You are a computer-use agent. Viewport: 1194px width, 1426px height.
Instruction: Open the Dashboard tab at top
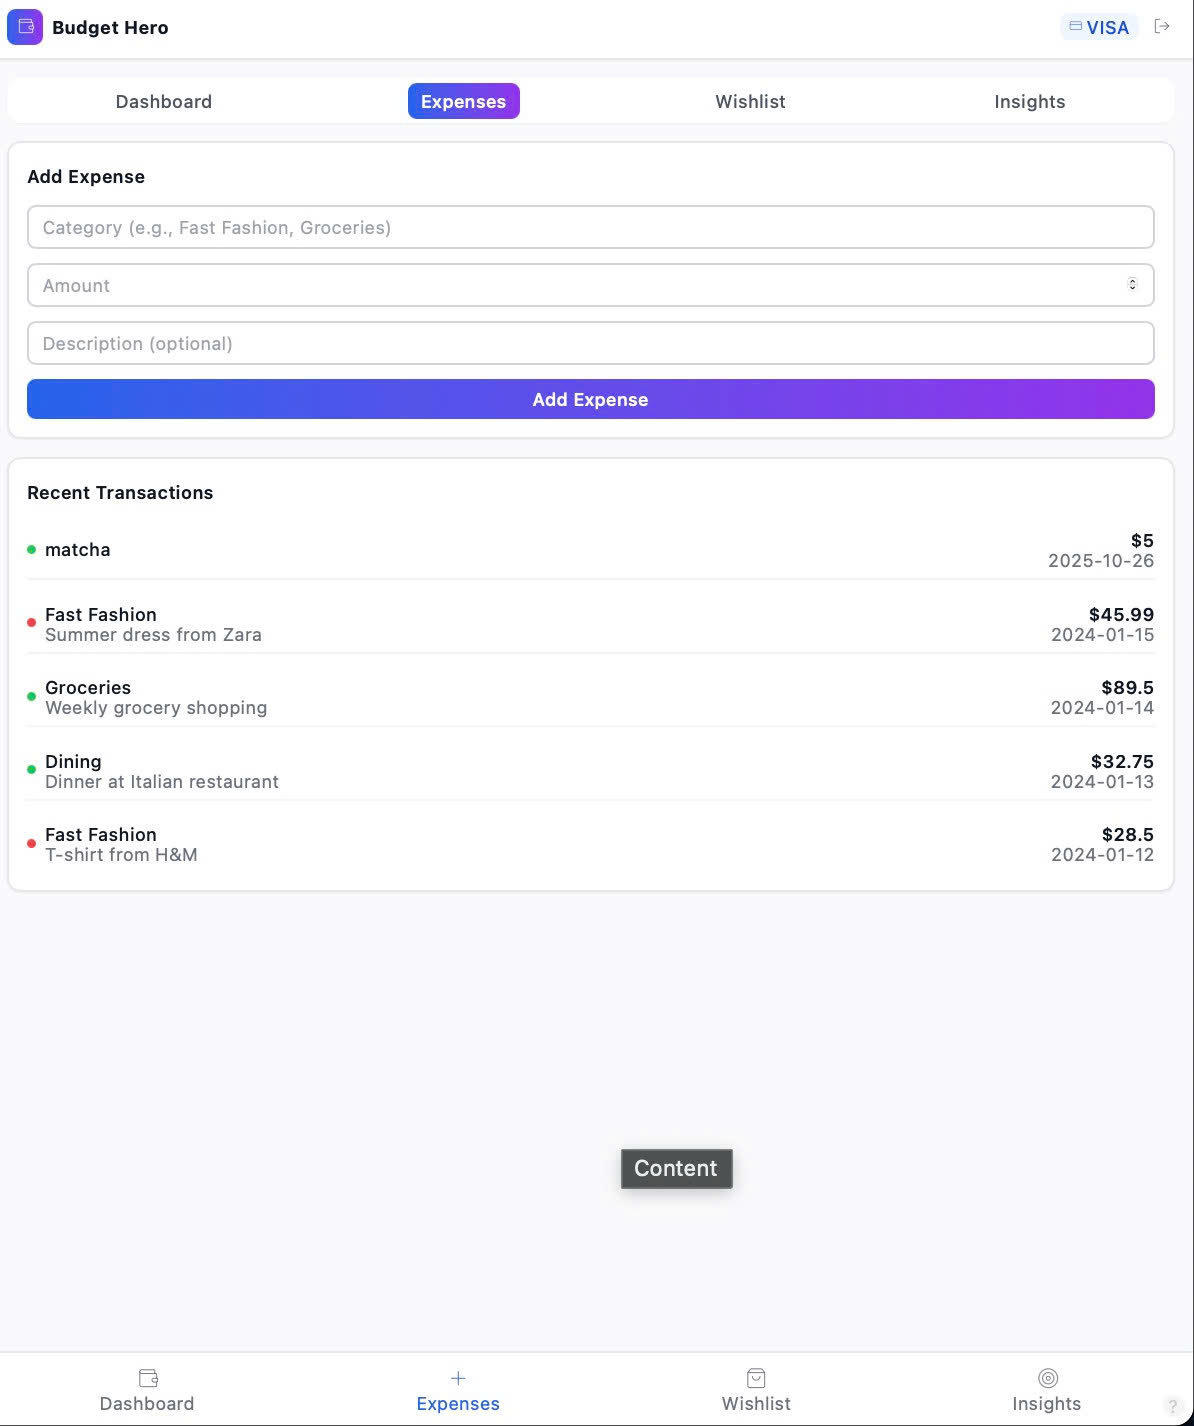tap(164, 101)
